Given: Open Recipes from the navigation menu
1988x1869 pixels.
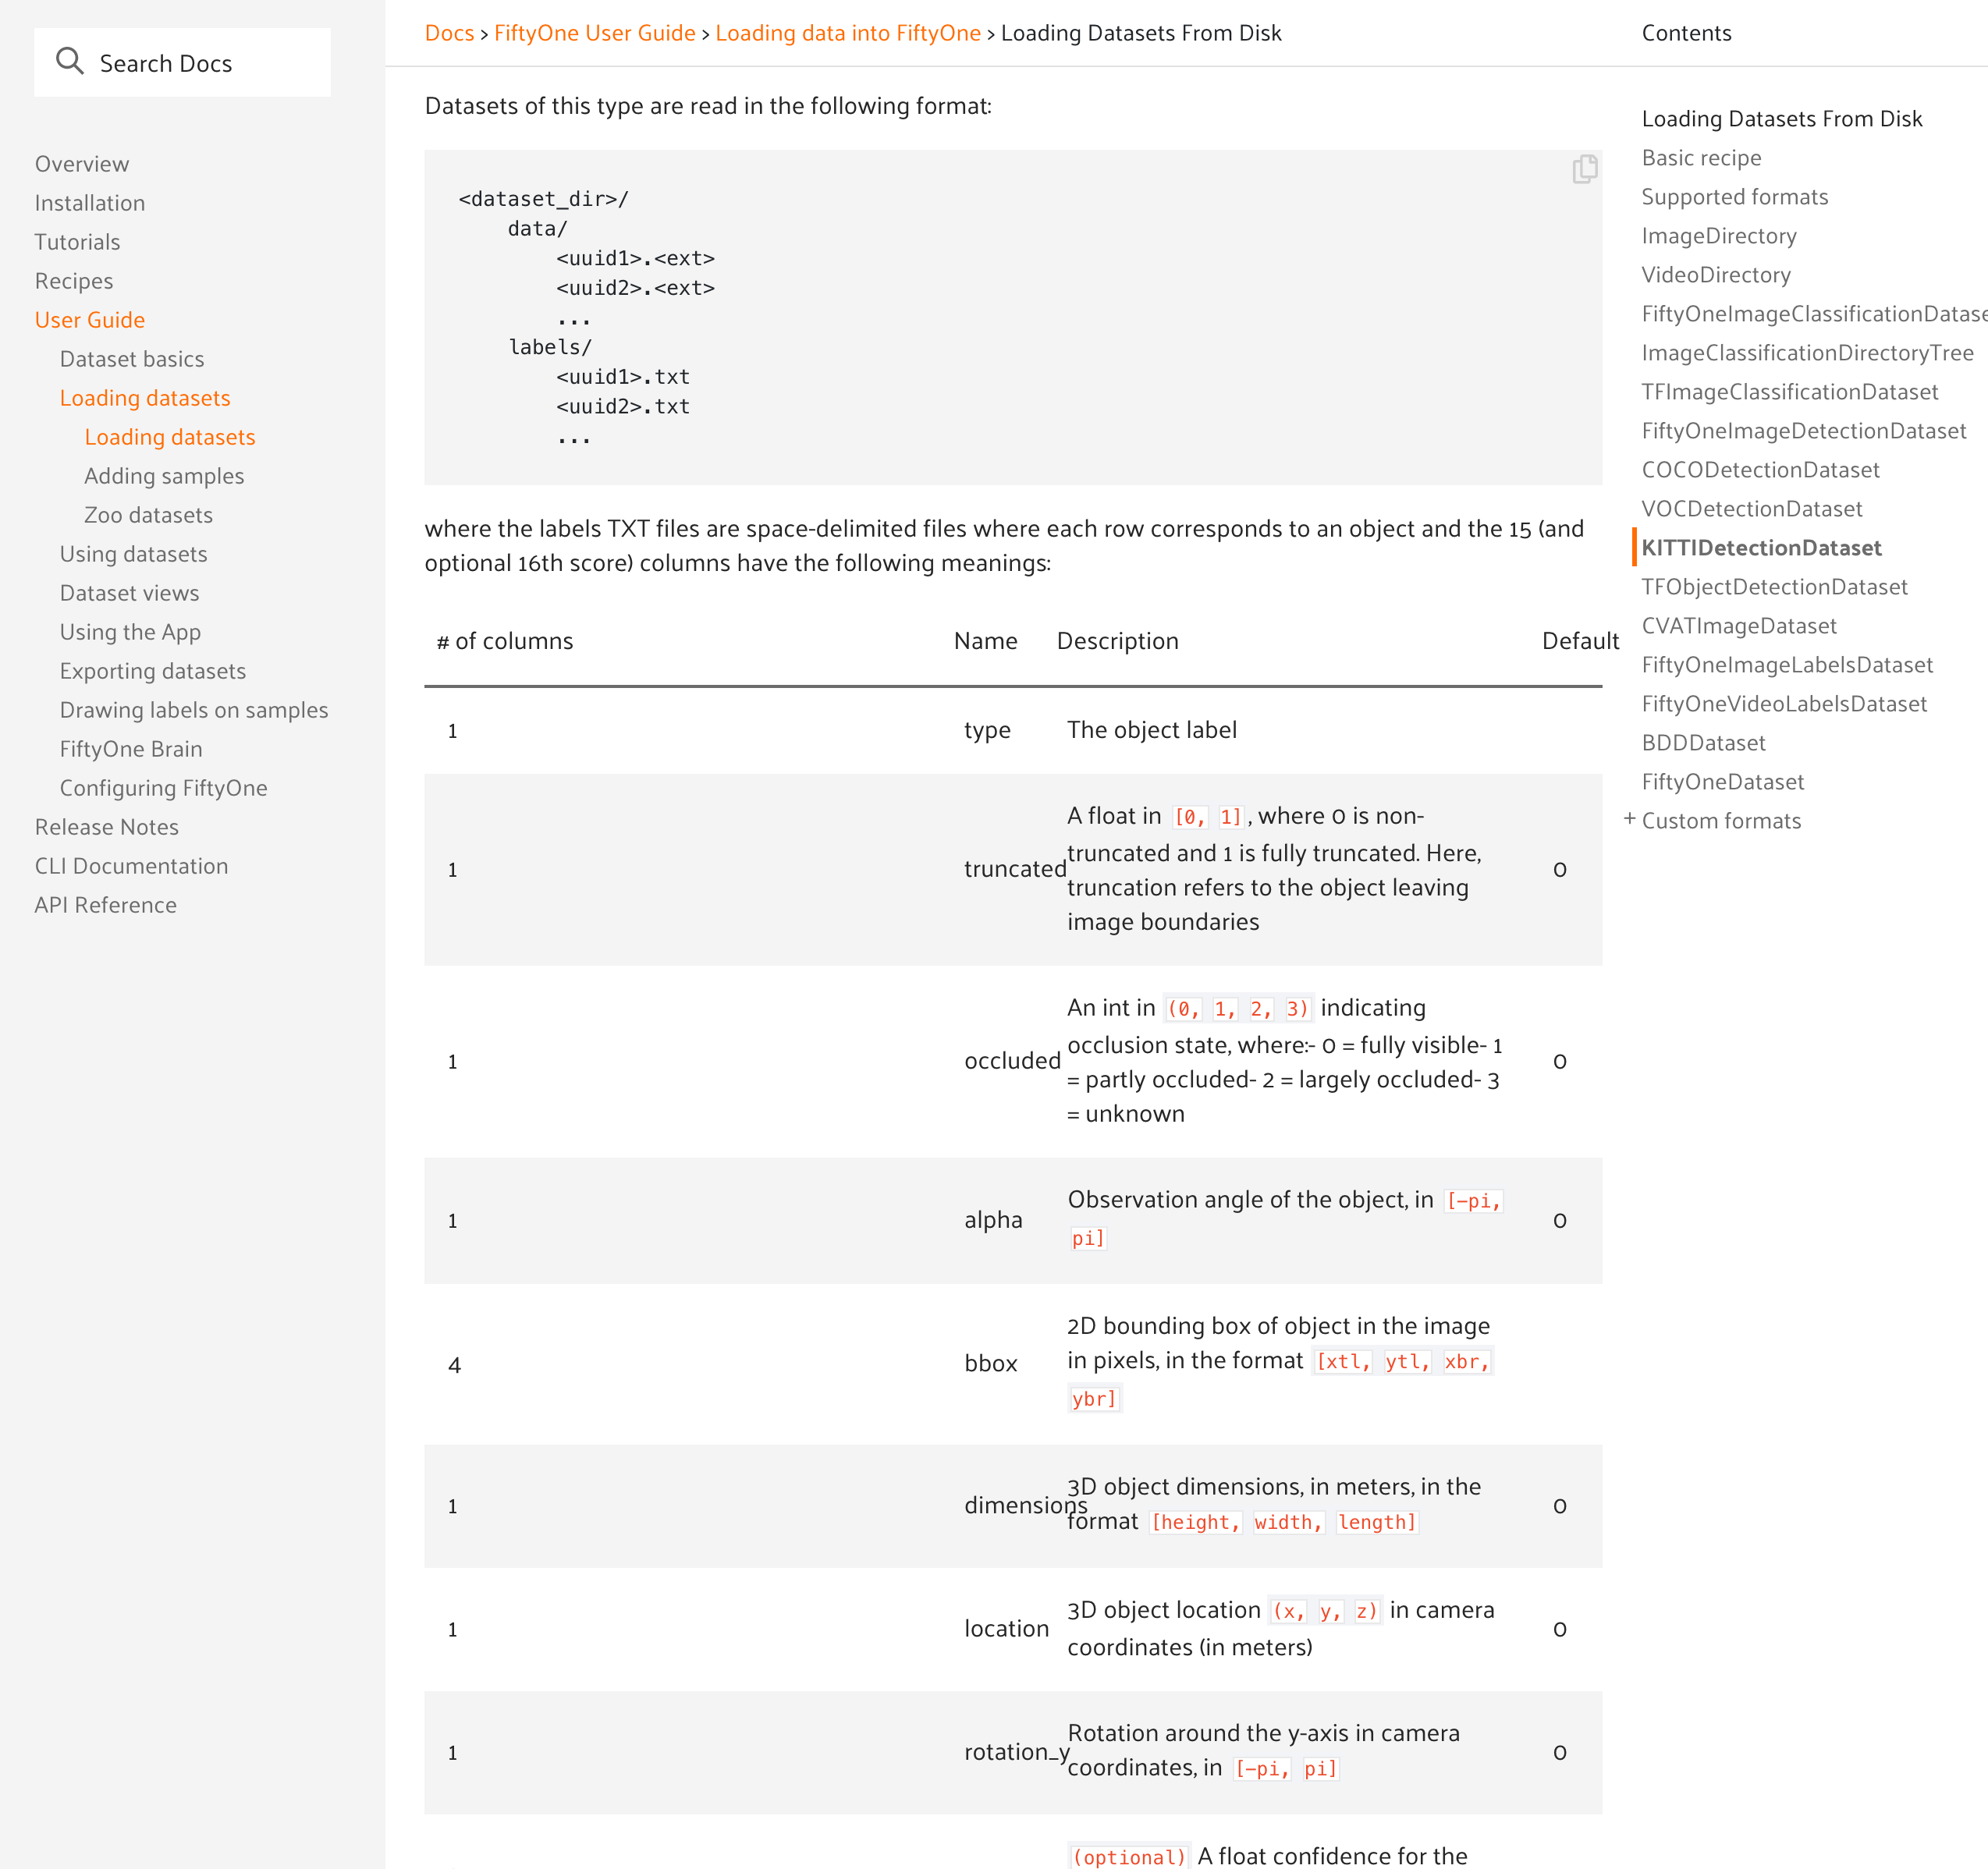Looking at the screenshot, I should (74, 280).
